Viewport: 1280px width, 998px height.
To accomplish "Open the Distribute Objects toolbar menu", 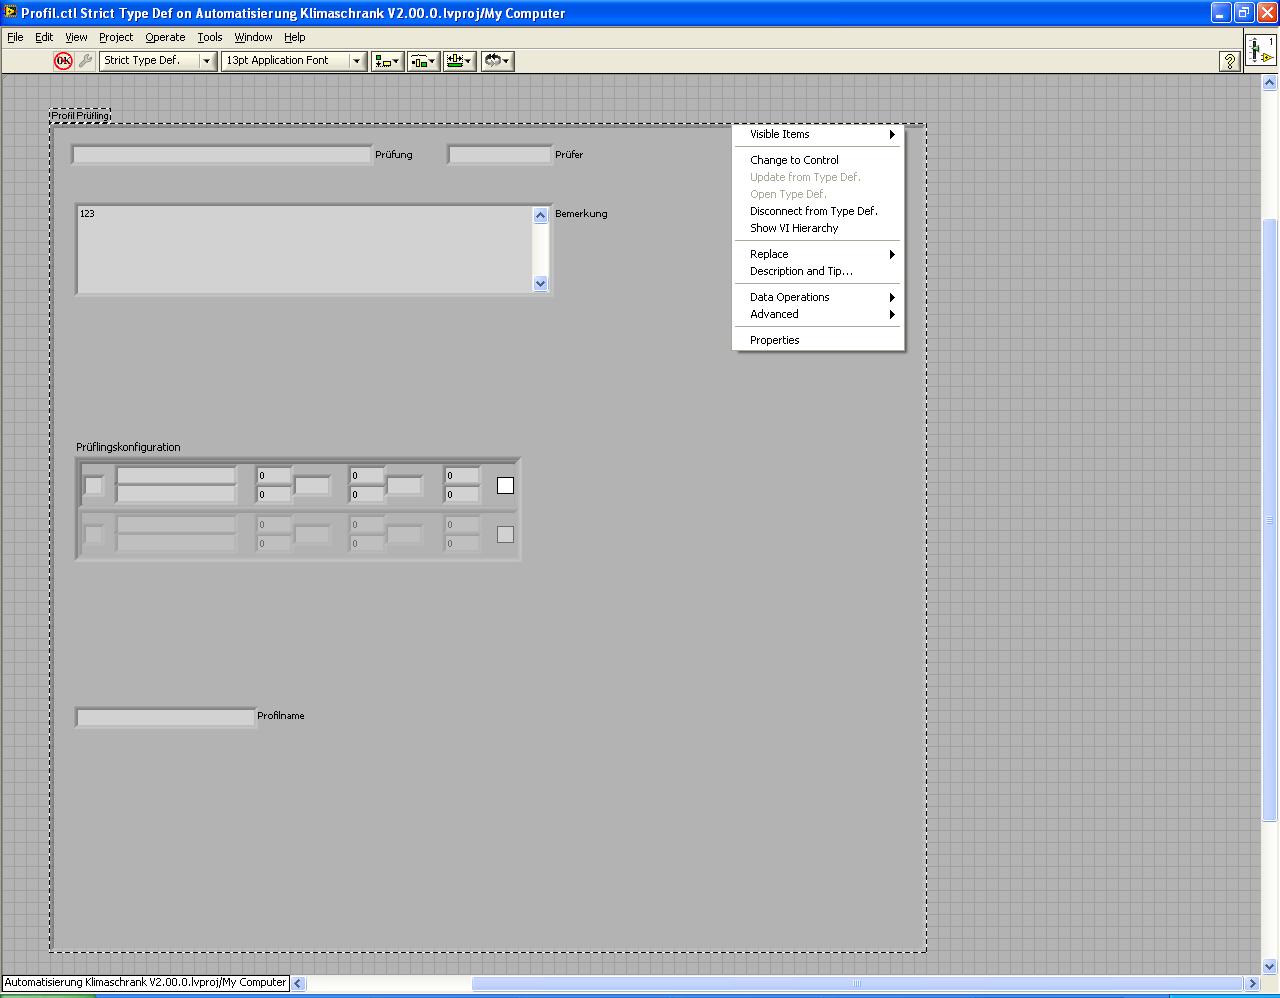I will pyautogui.click(x=423, y=61).
